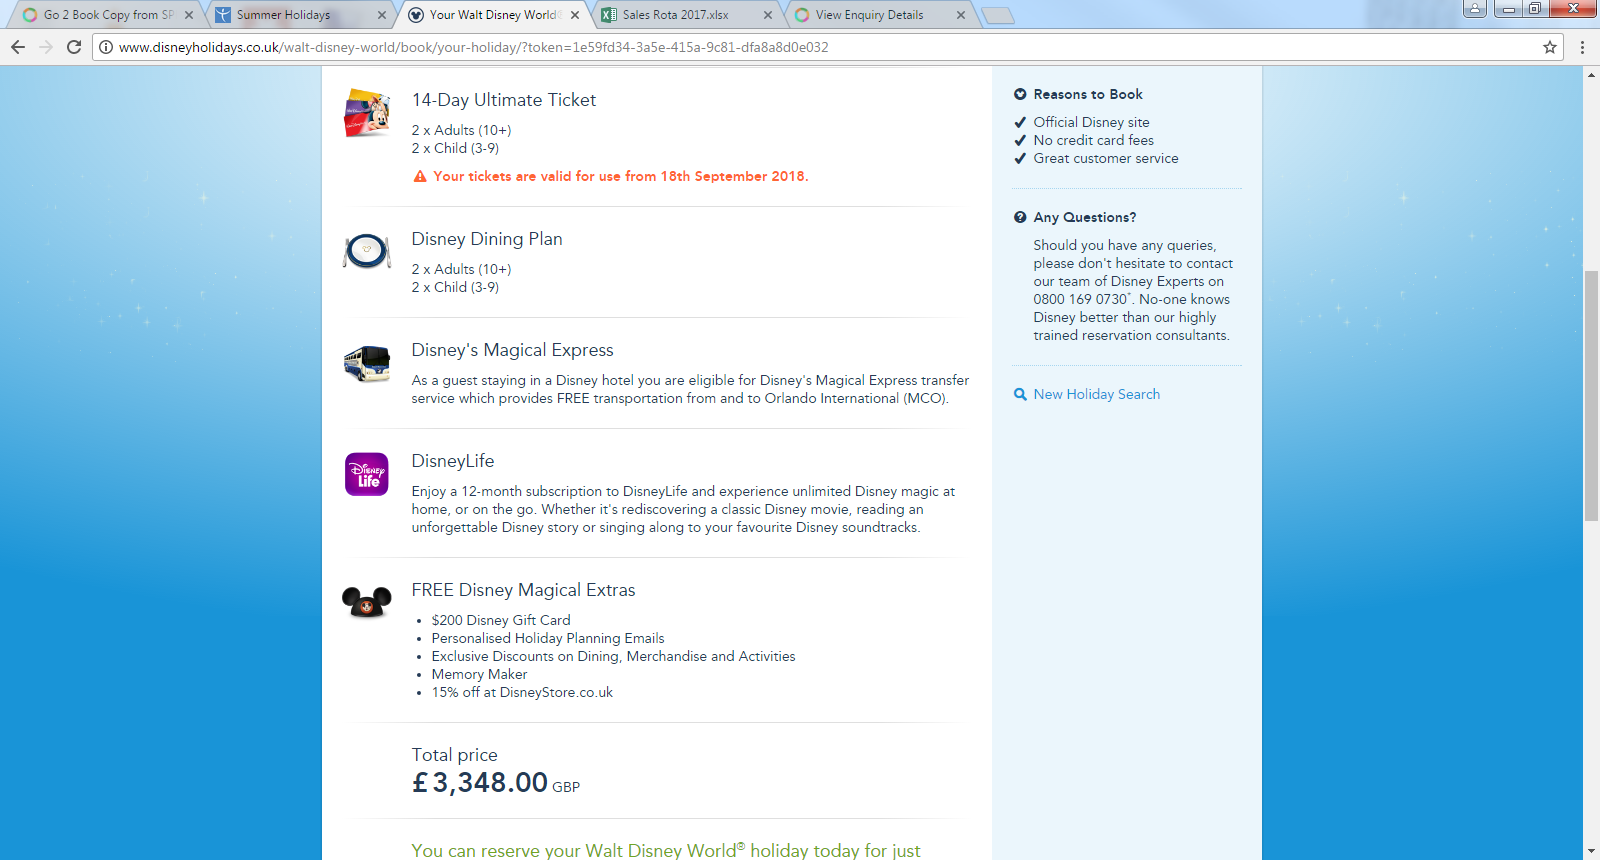1600x860 pixels.
Task: Click the Any Questions help icon
Action: pos(1020,217)
